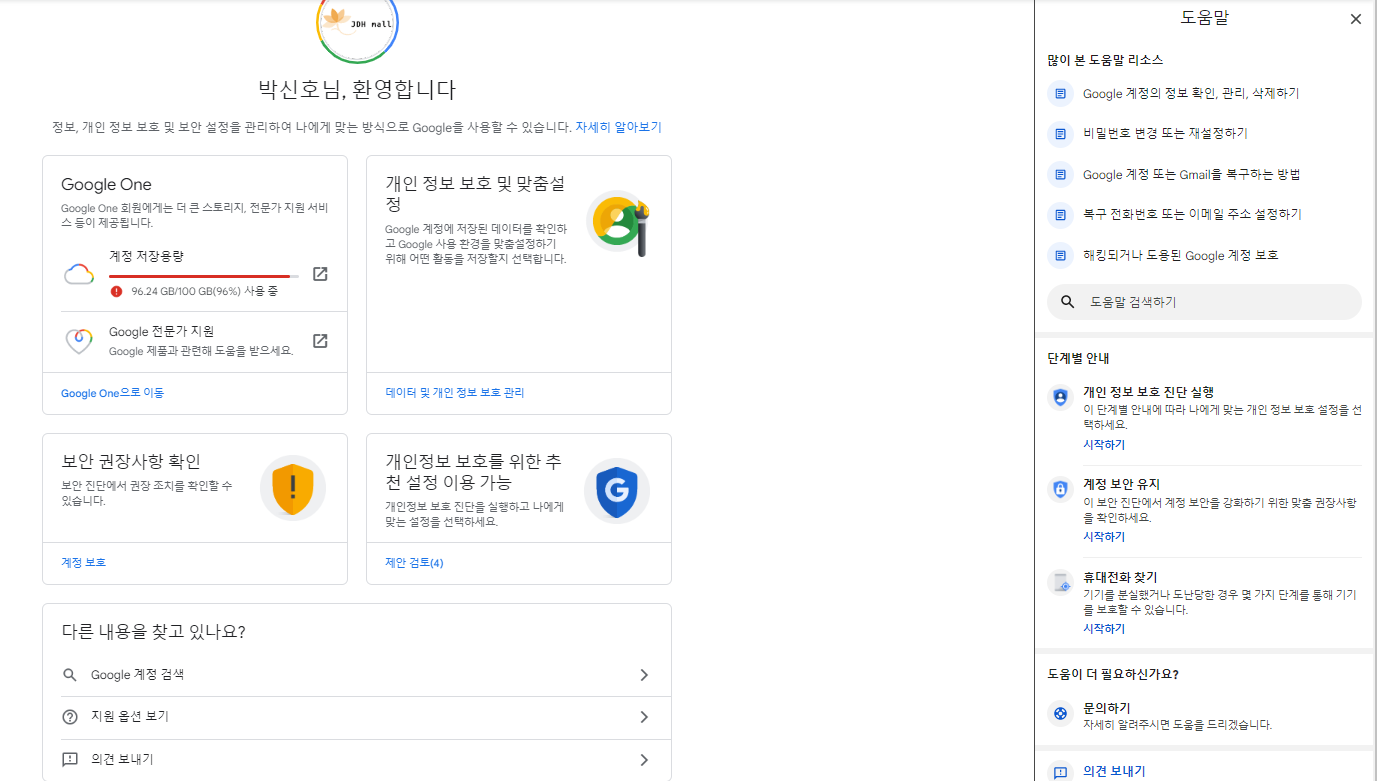Click 개인정보 보호를 위한 추천 설정 card title
The image size is (1377, 781).
[474, 471]
